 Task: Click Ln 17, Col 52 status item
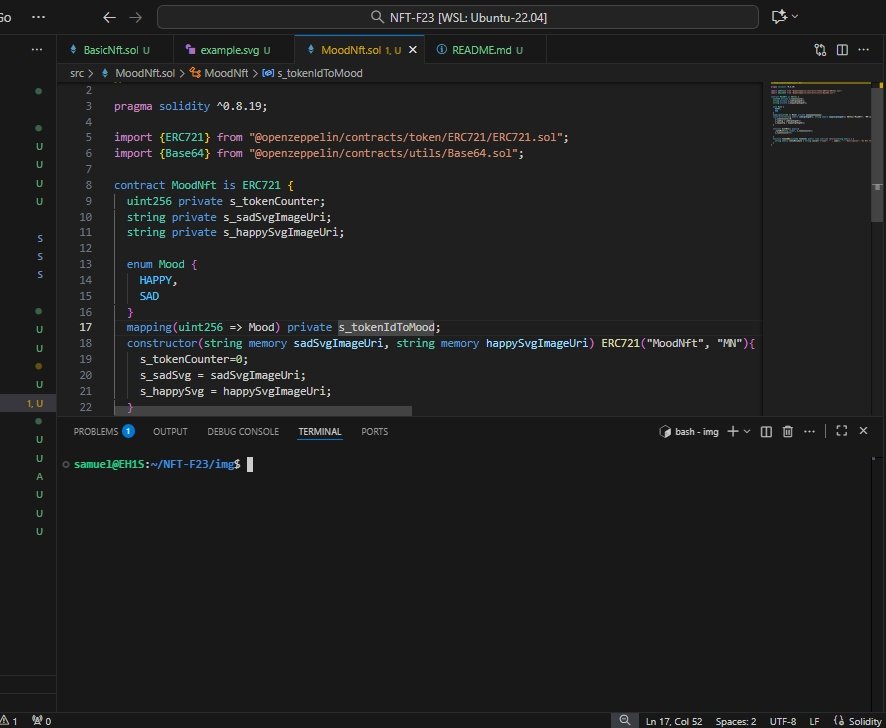tap(674, 721)
